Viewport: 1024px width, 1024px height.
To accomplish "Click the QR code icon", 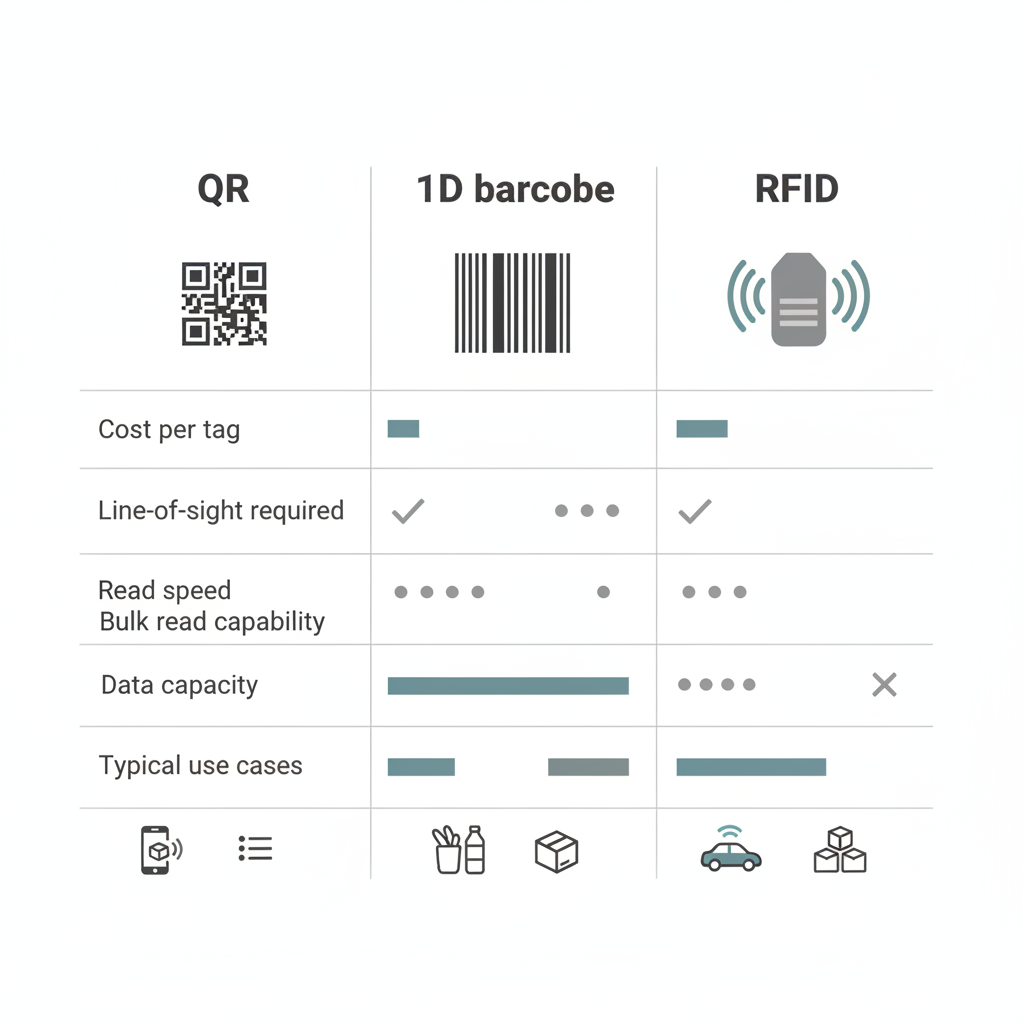I will [x=224, y=304].
